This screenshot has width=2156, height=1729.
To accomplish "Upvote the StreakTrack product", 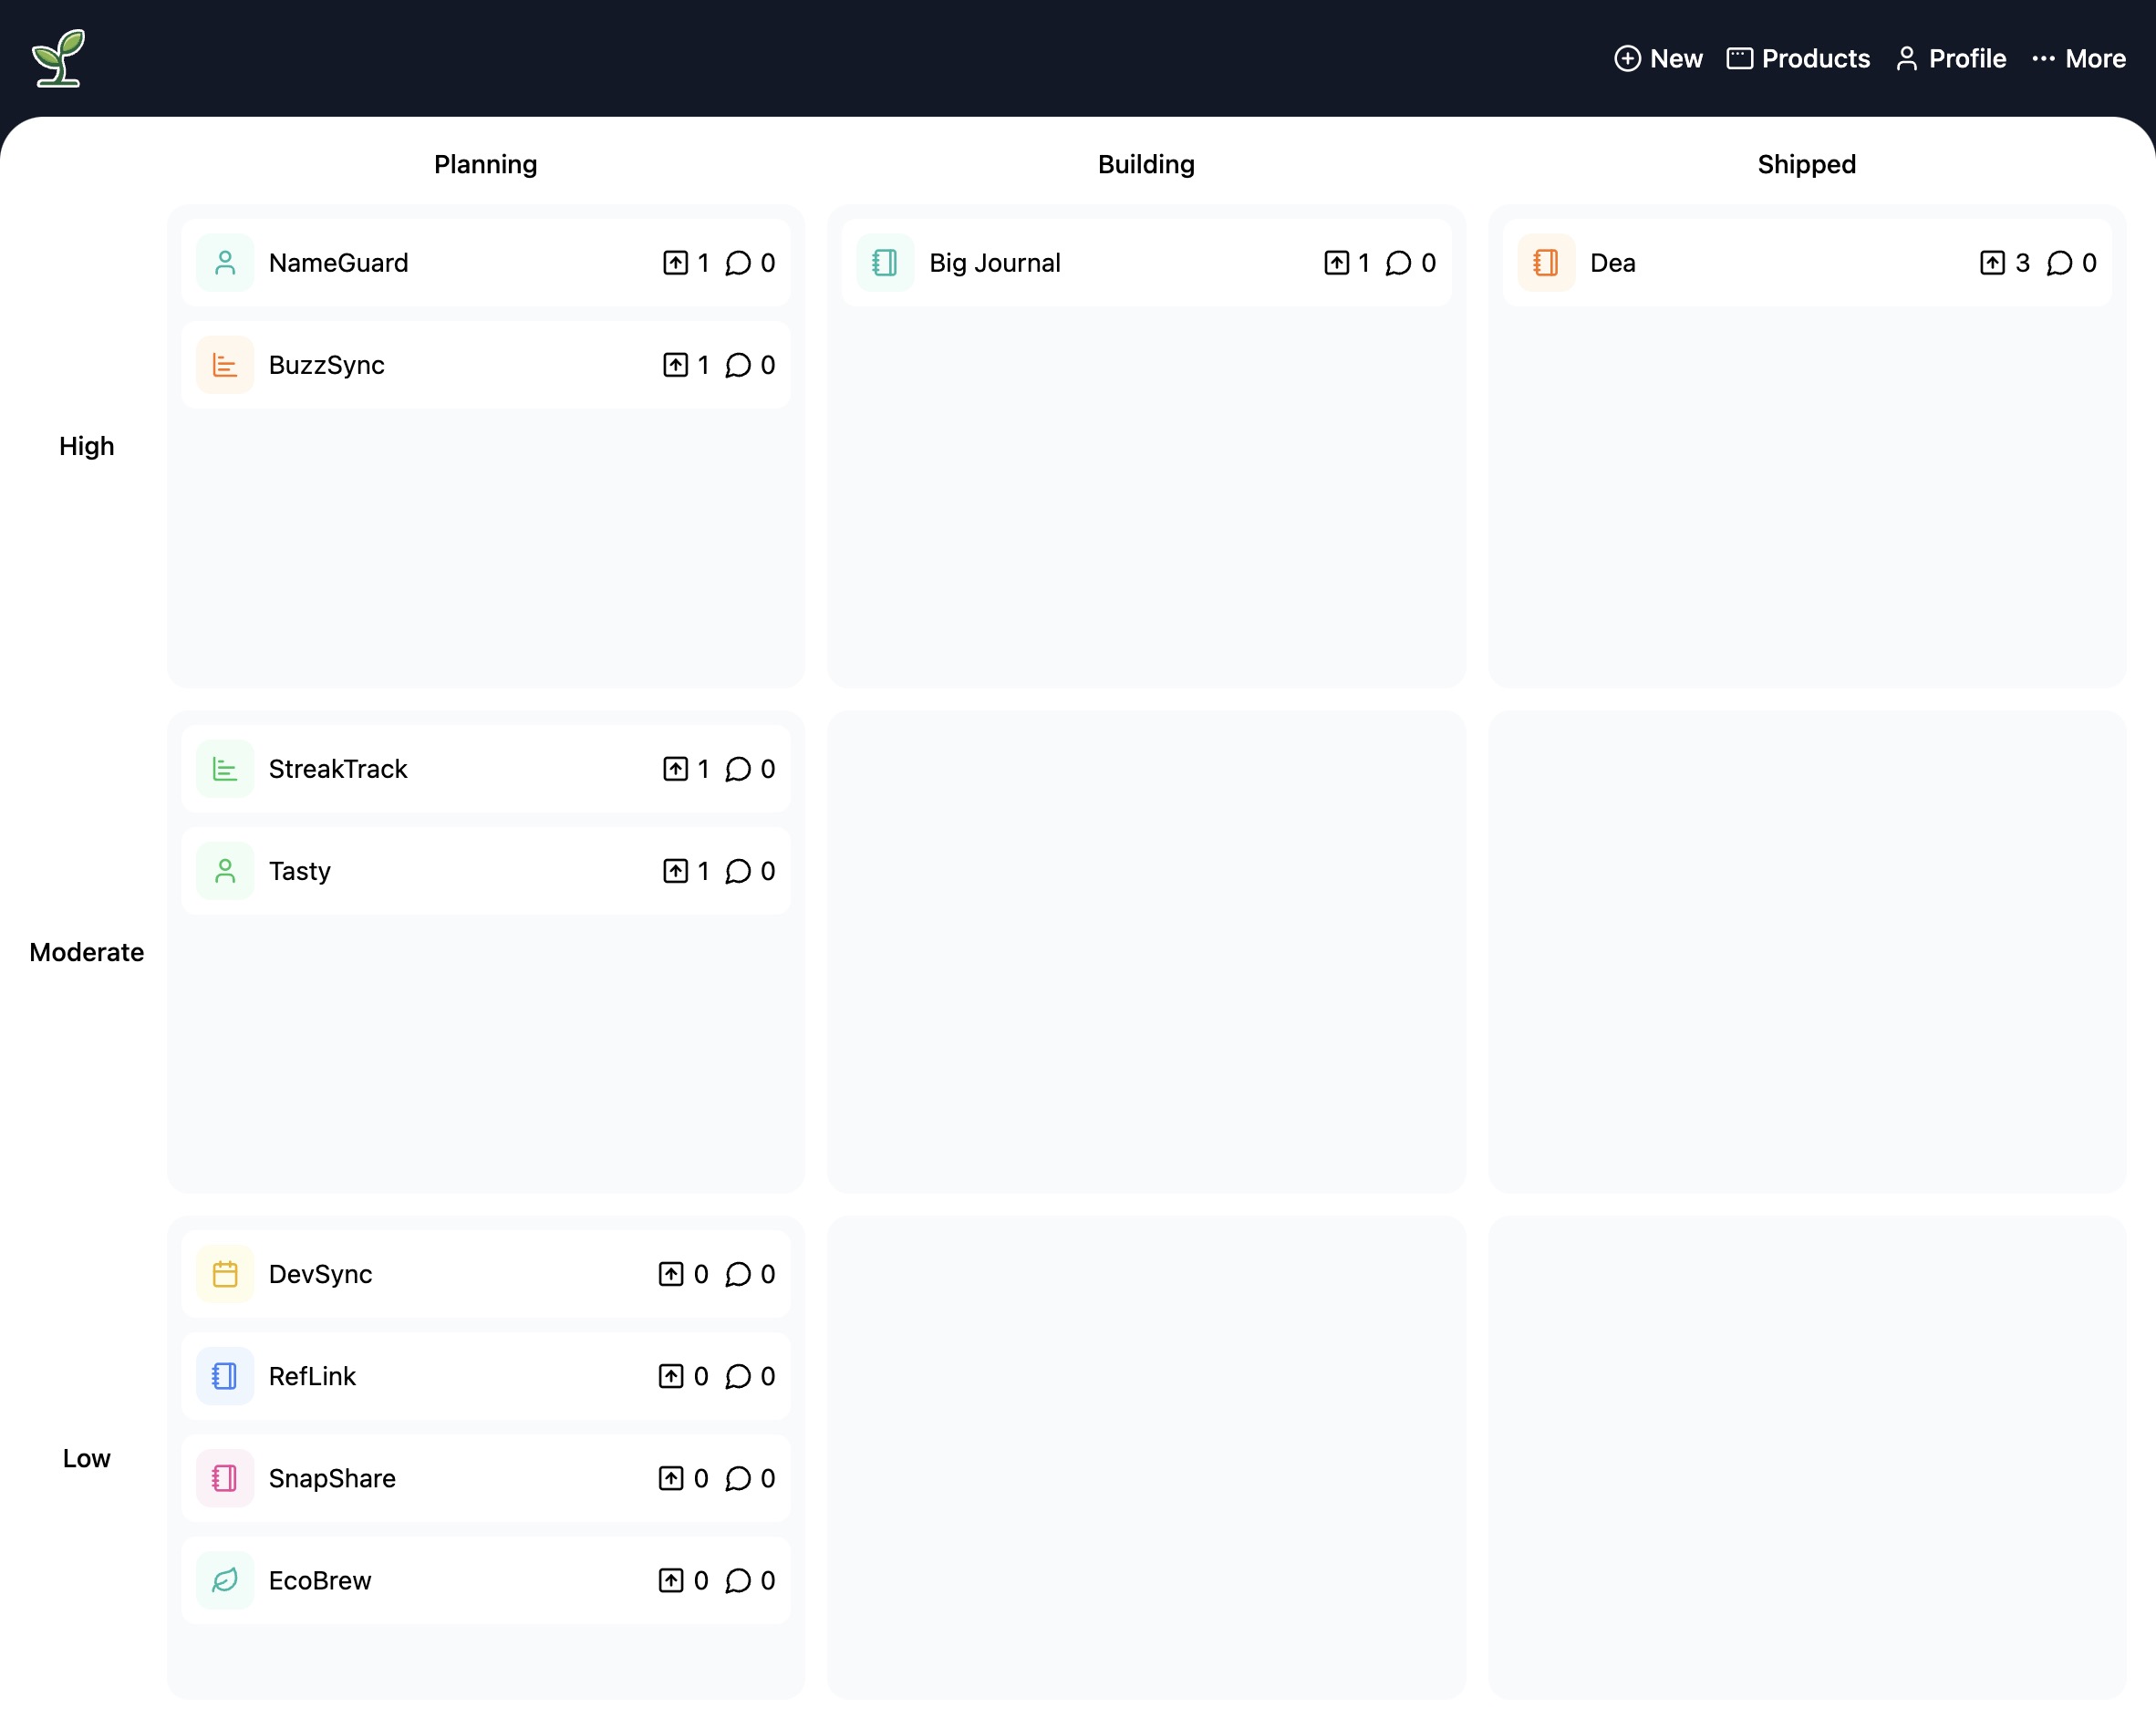I will [686, 769].
